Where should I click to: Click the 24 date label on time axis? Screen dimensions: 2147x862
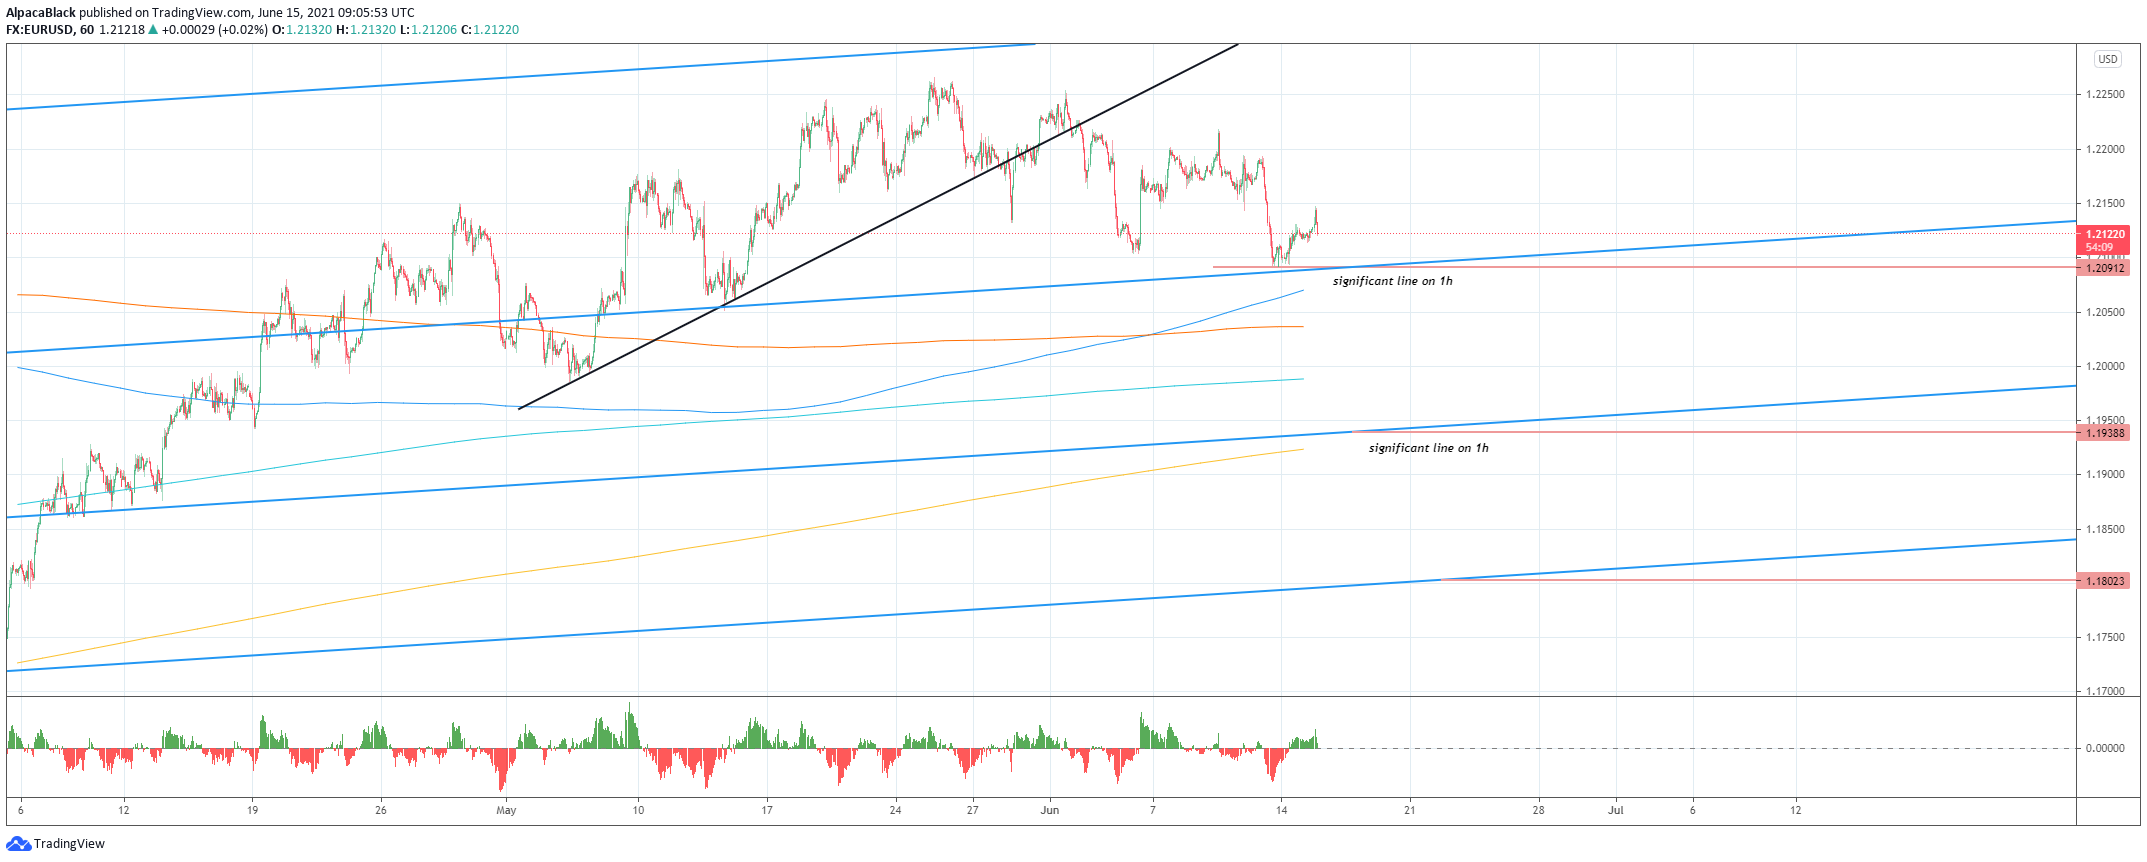pos(895,811)
